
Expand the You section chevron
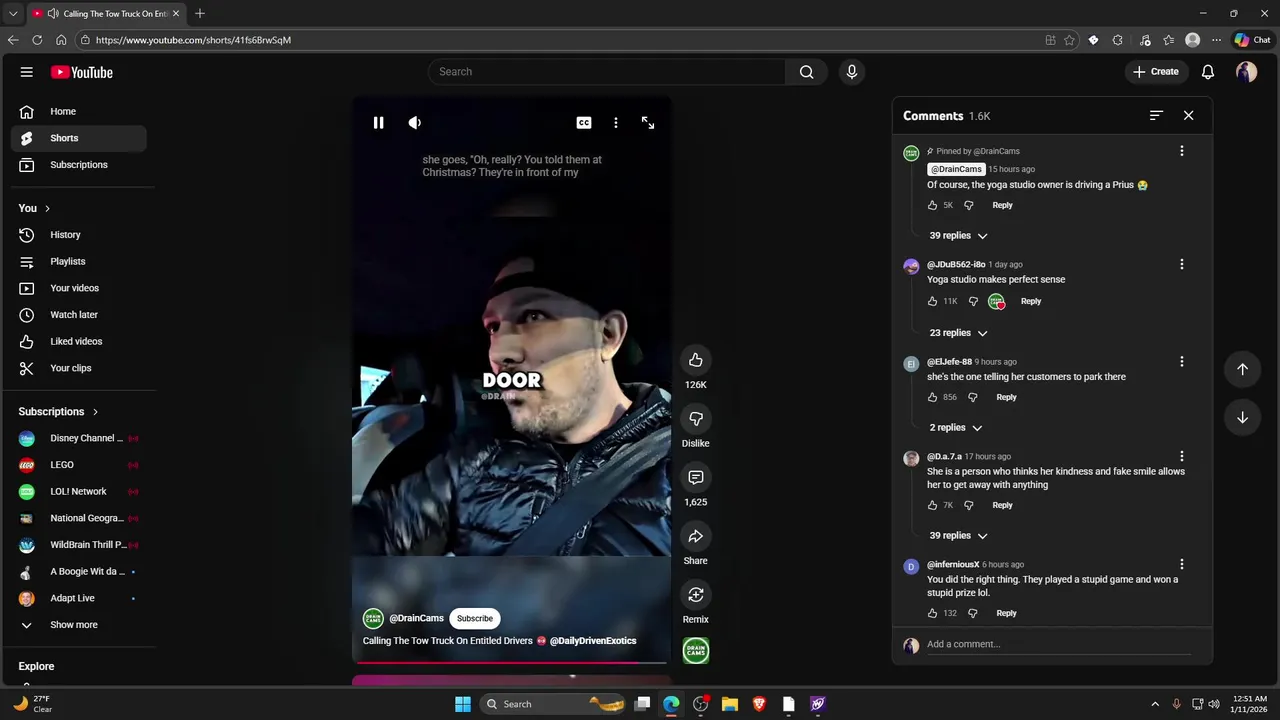[x=47, y=208]
